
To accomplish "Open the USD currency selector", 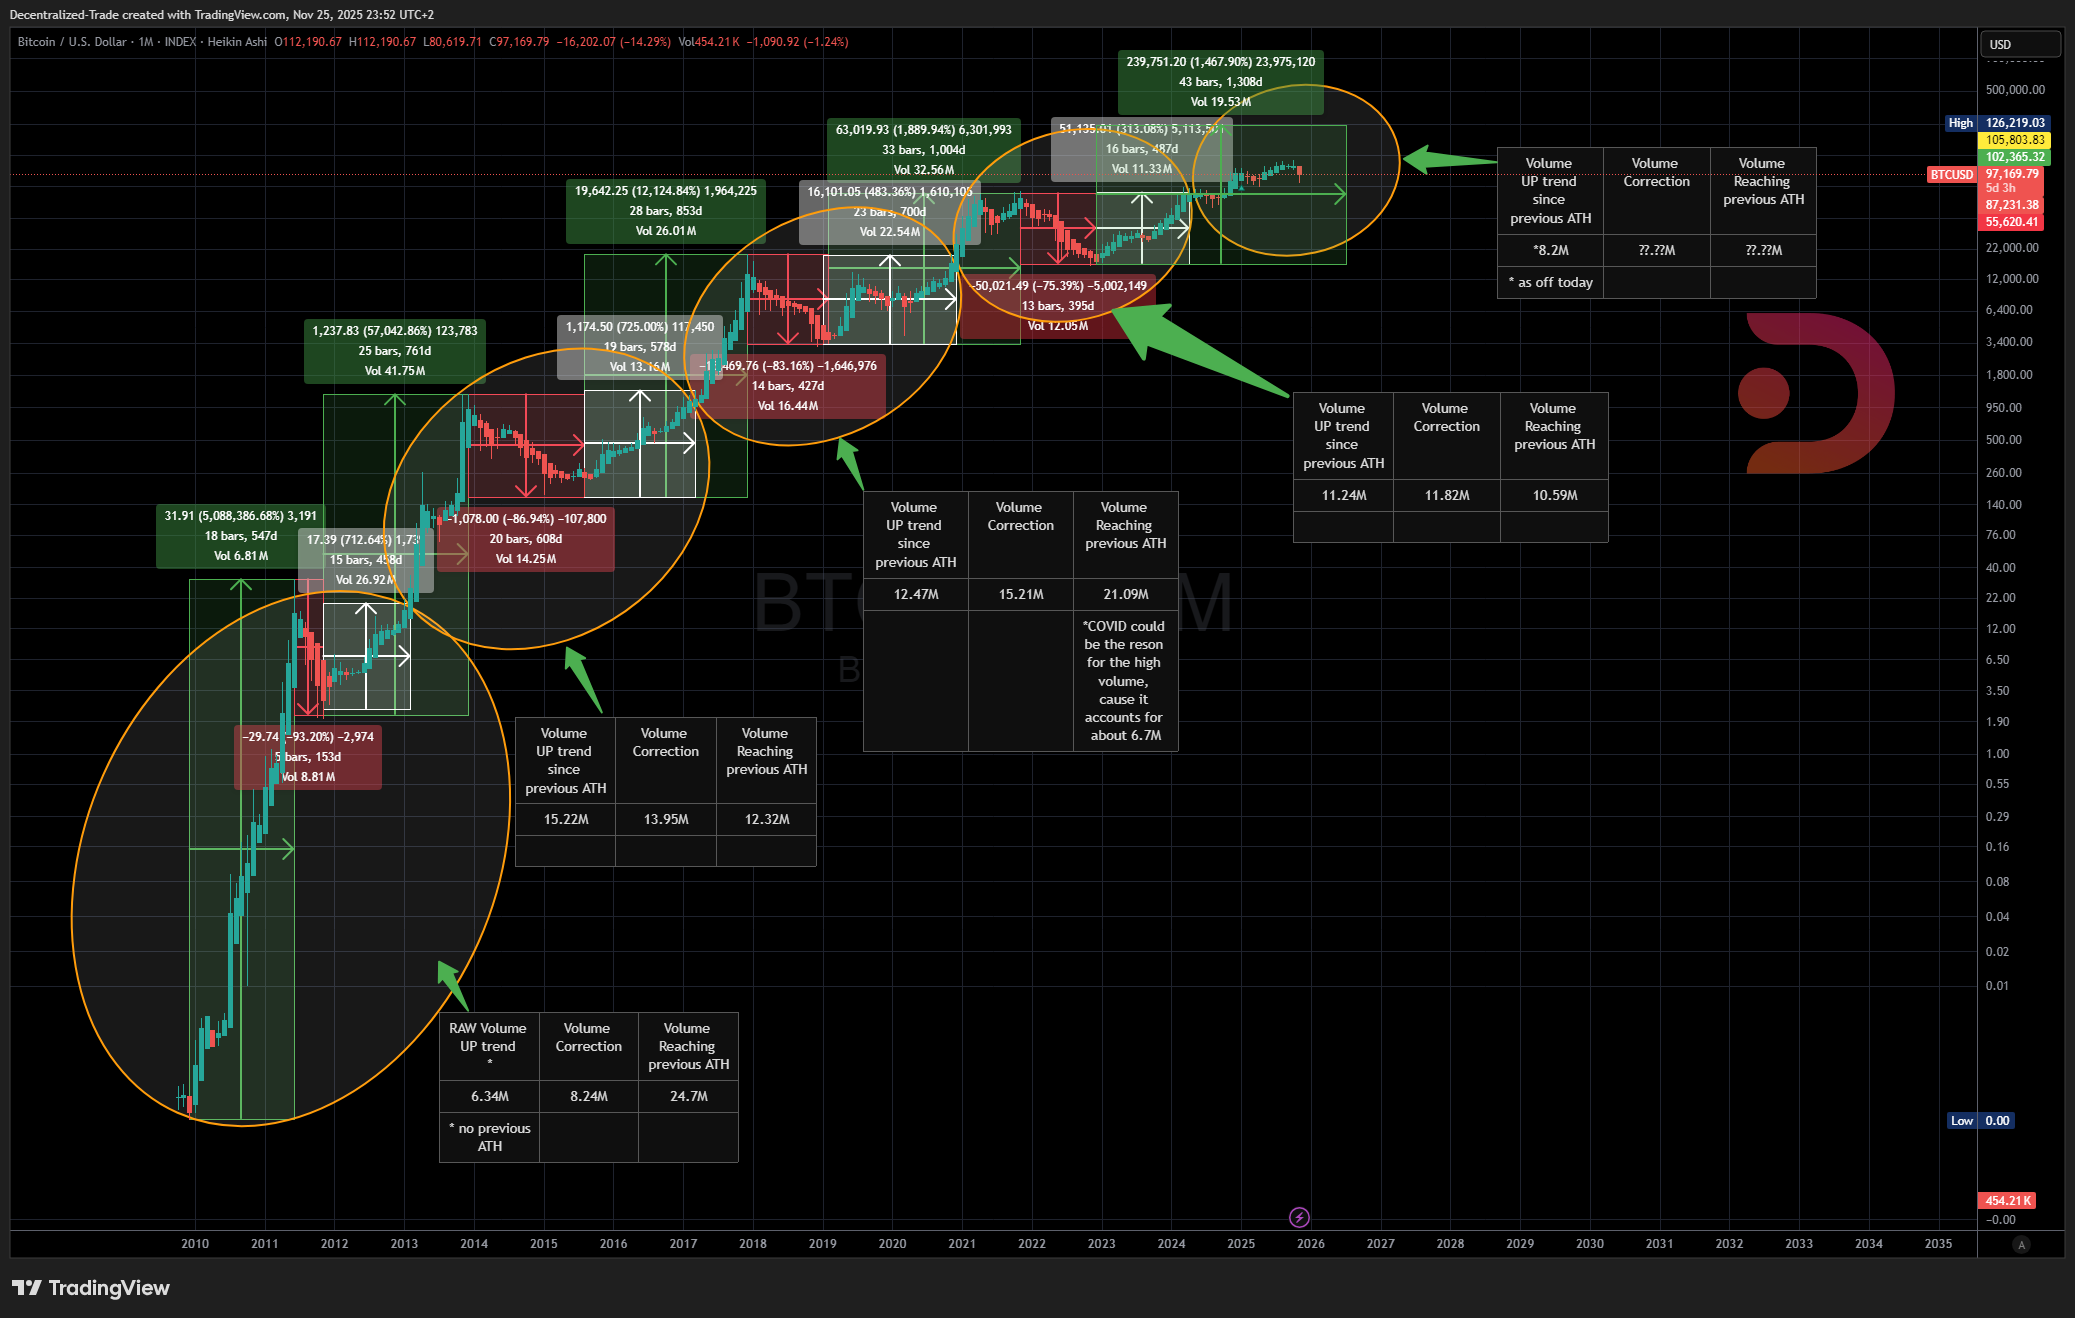I will pos(2019,44).
